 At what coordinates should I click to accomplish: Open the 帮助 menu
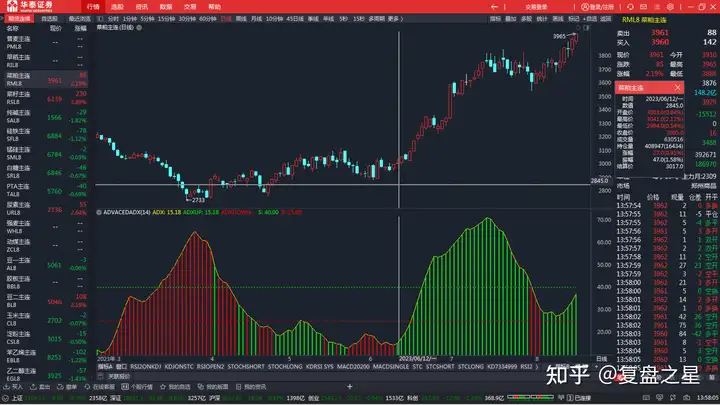tap(214, 7)
